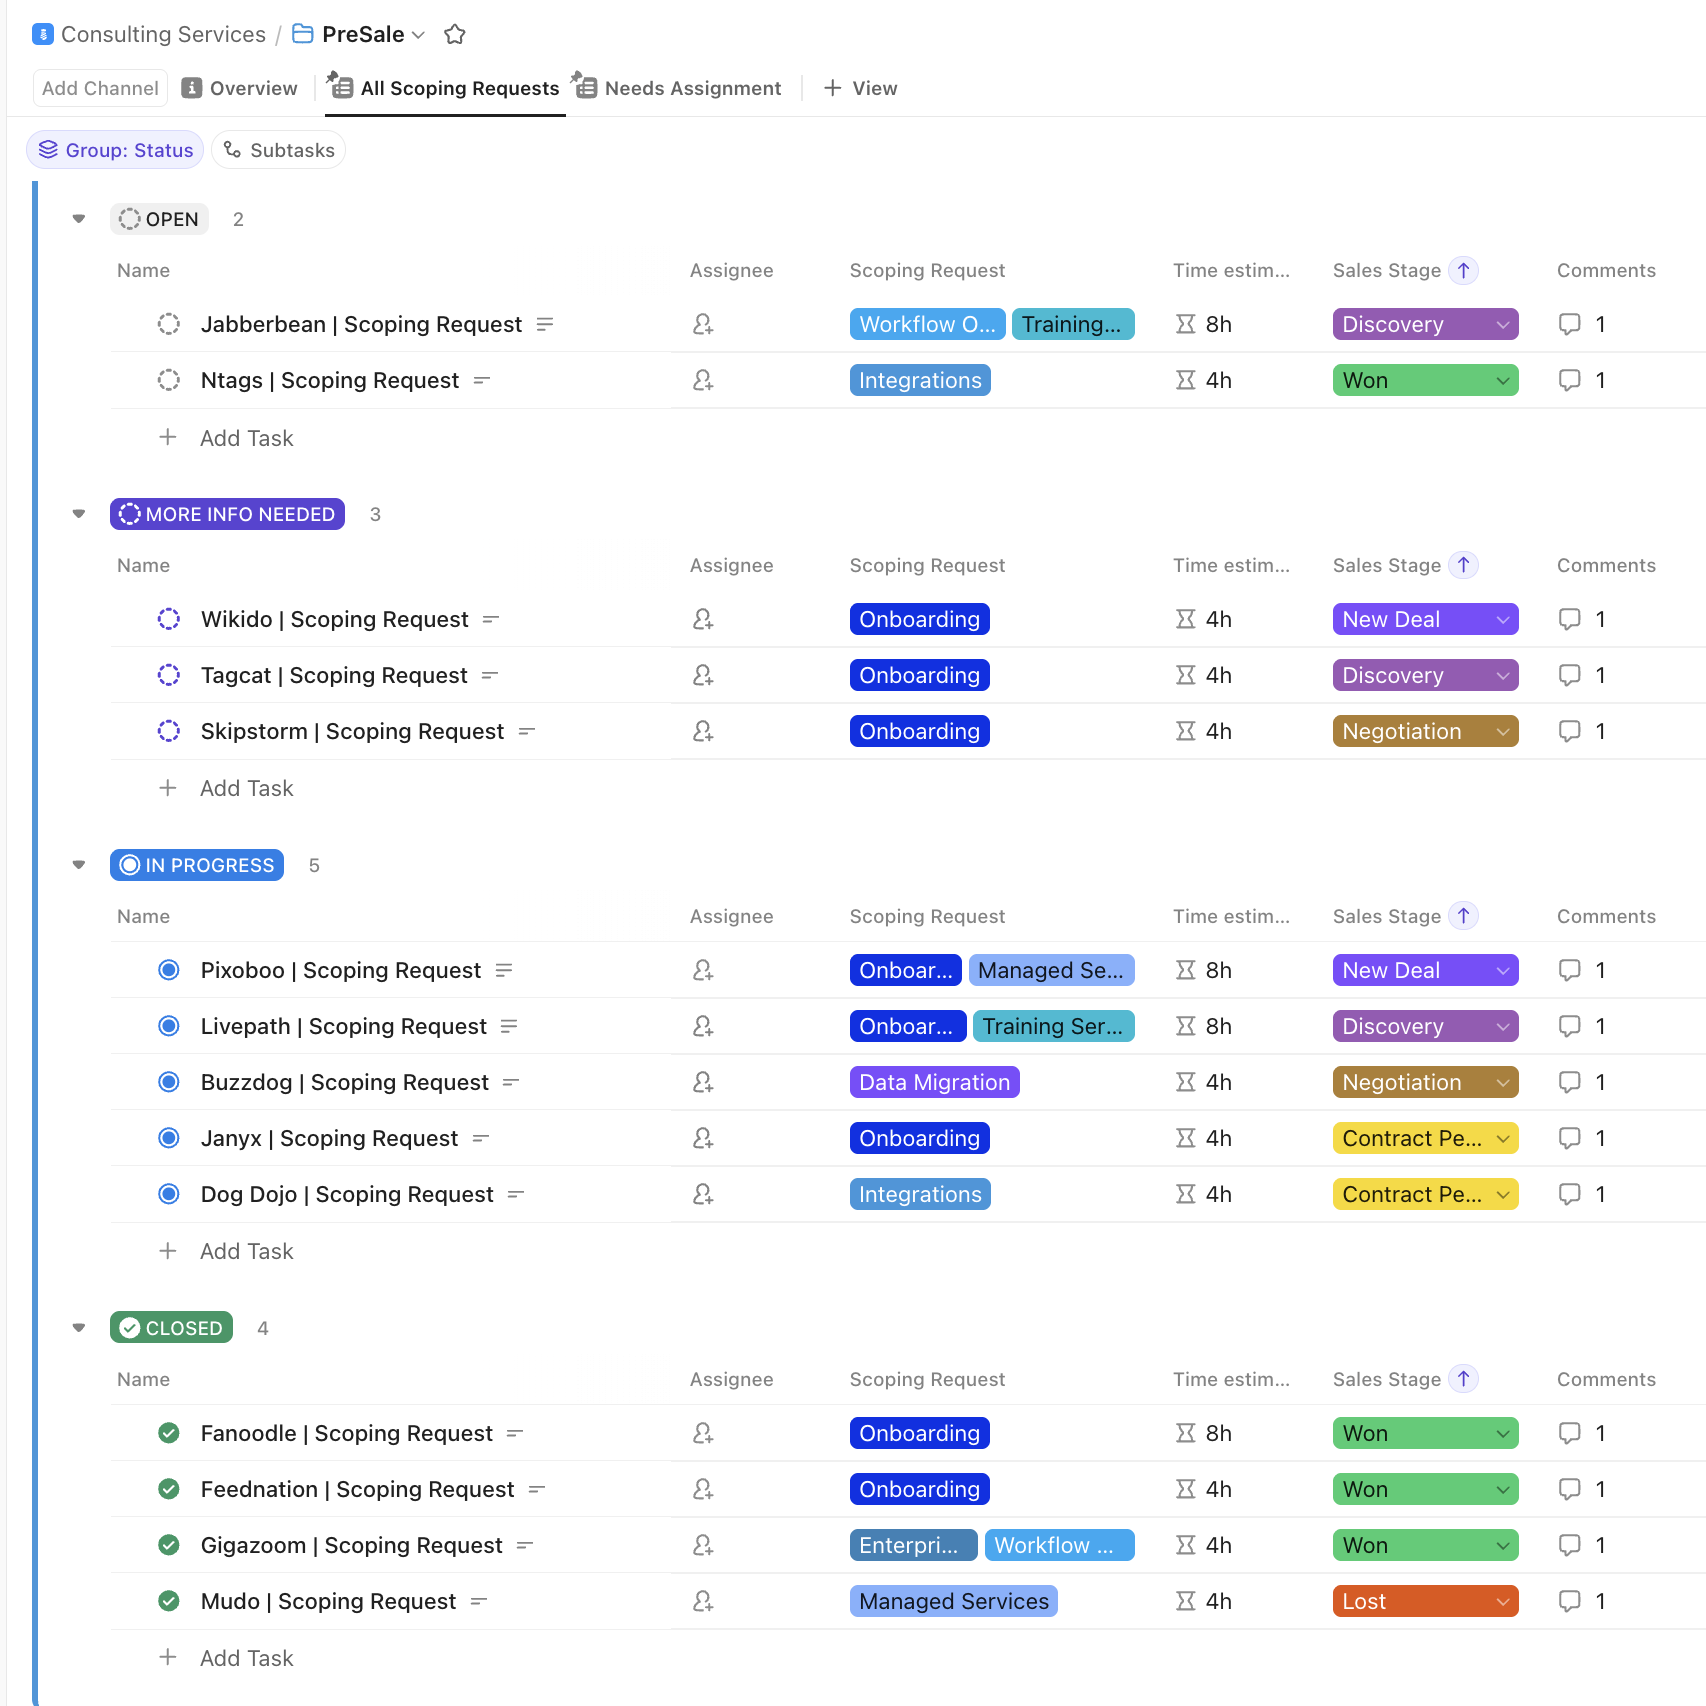This screenshot has width=1706, height=1706.
Task: Switch to the Overview tab
Action: point(240,88)
